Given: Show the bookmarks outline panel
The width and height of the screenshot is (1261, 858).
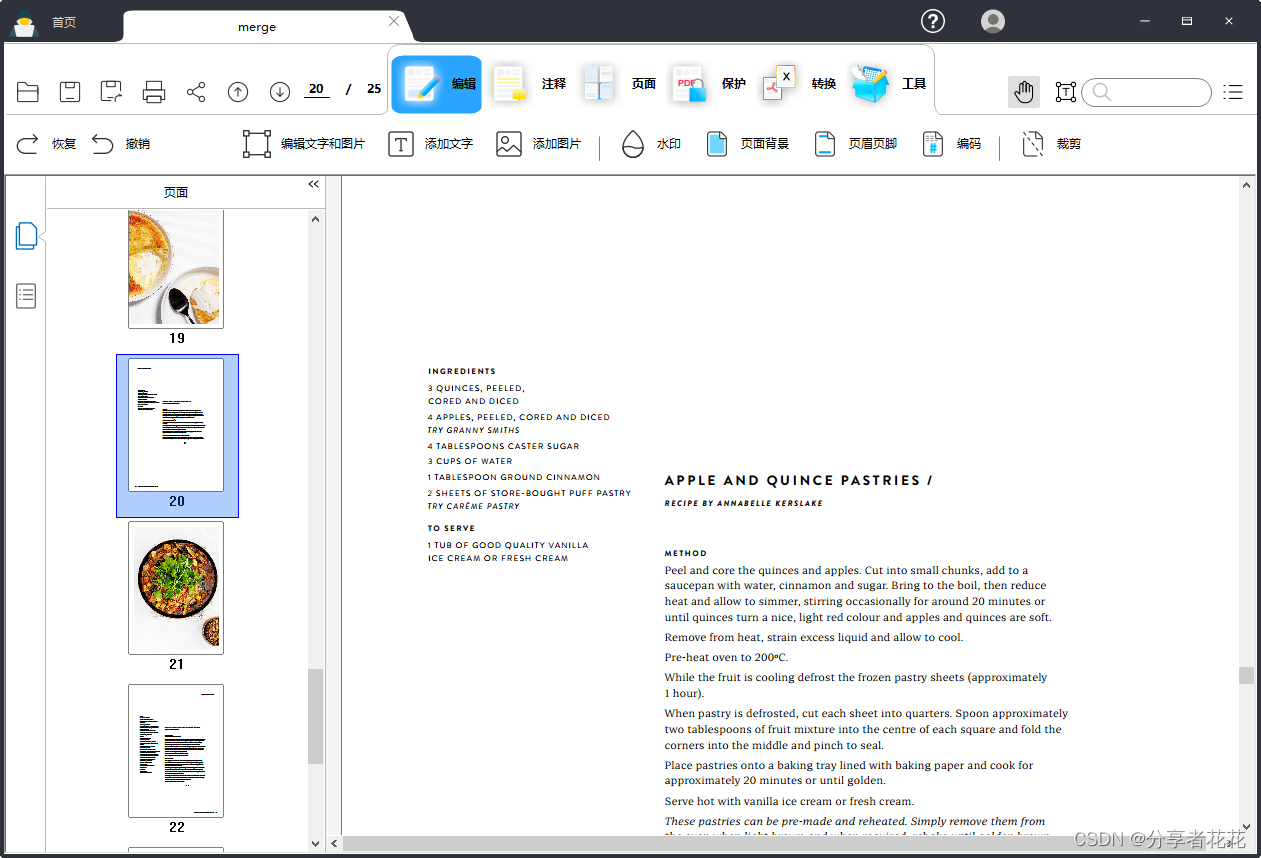Looking at the screenshot, I should pyautogui.click(x=27, y=296).
